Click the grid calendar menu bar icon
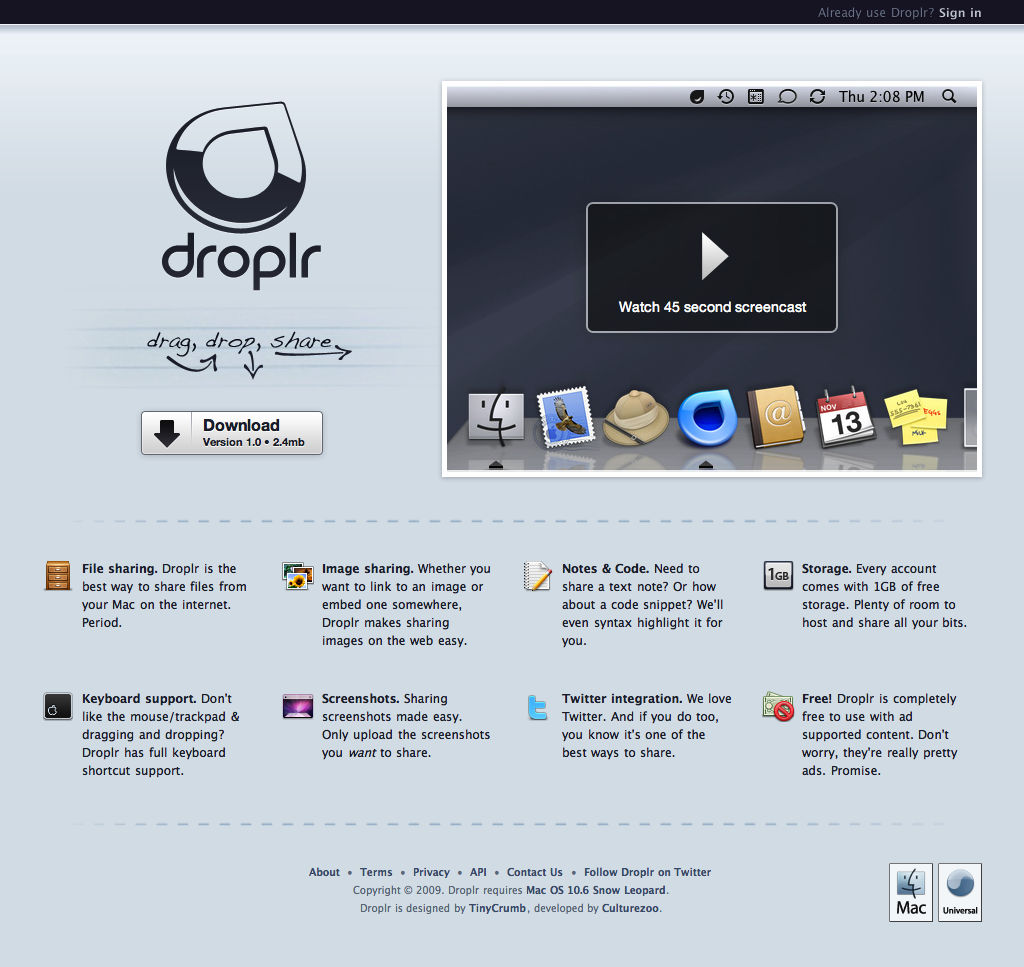Viewport: 1024px width, 967px height. pos(756,97)
